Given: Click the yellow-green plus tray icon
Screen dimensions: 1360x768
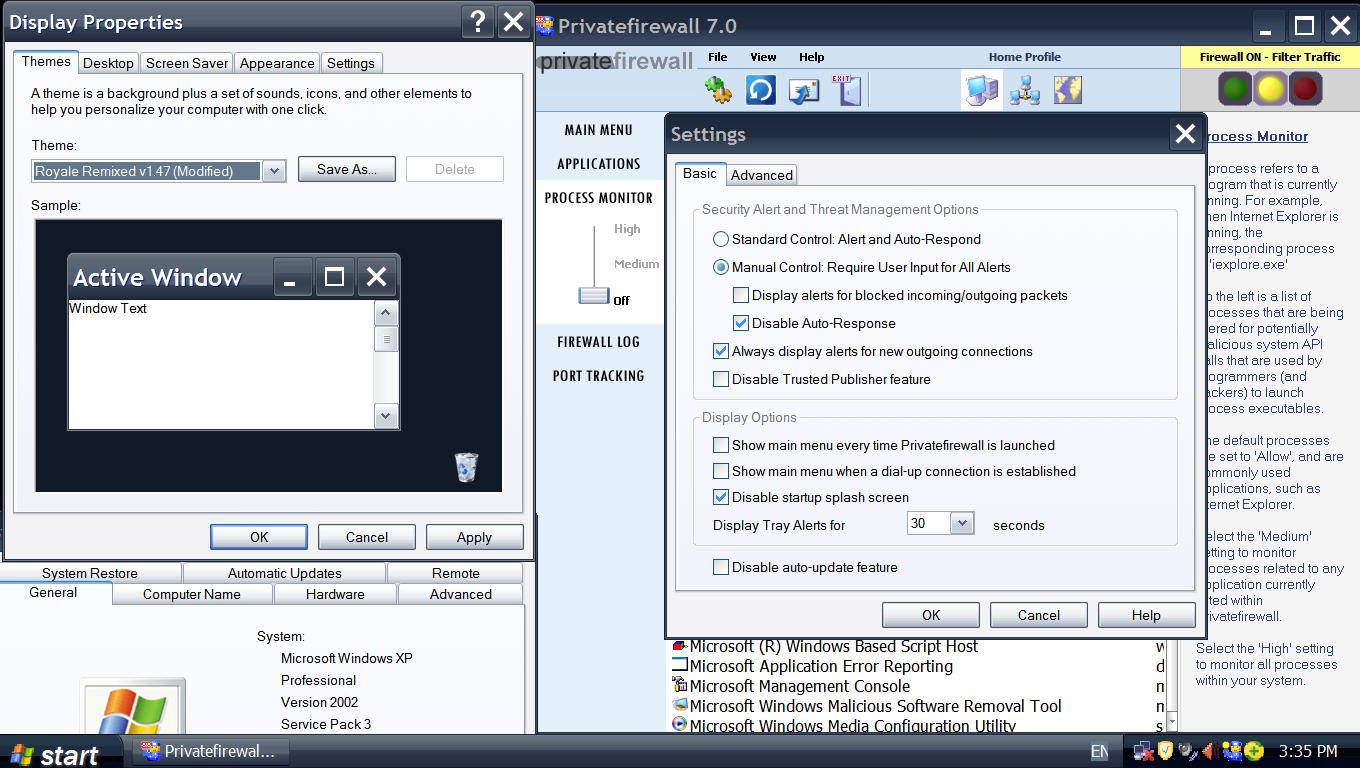Looking at the screenshot, I should (x=1254, y=751).
